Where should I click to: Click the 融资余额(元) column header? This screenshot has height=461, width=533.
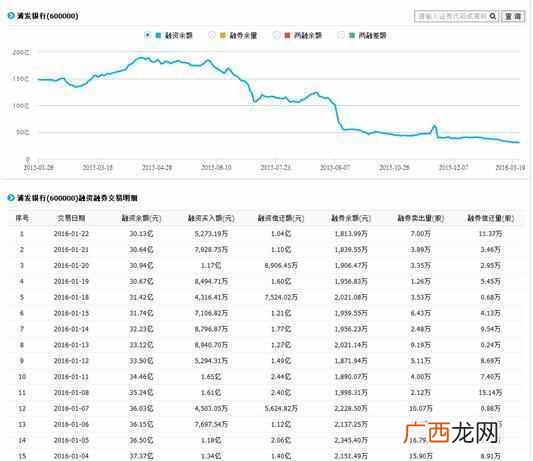[141, 218]
